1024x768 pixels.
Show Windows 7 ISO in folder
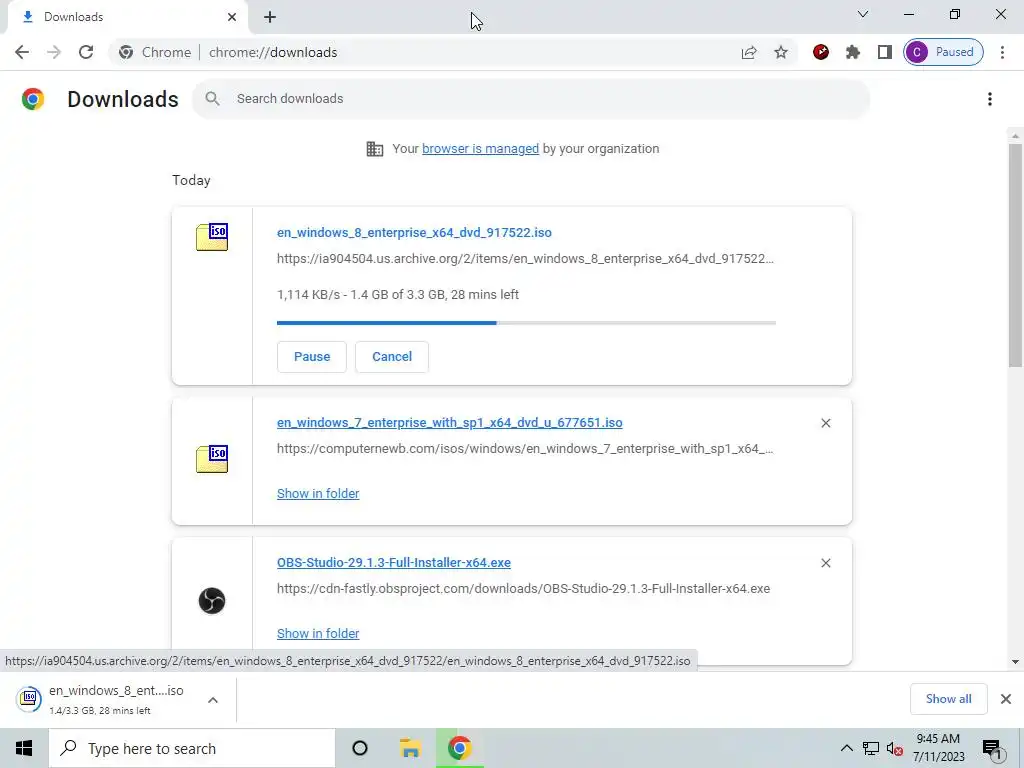[x=318, y=494]
